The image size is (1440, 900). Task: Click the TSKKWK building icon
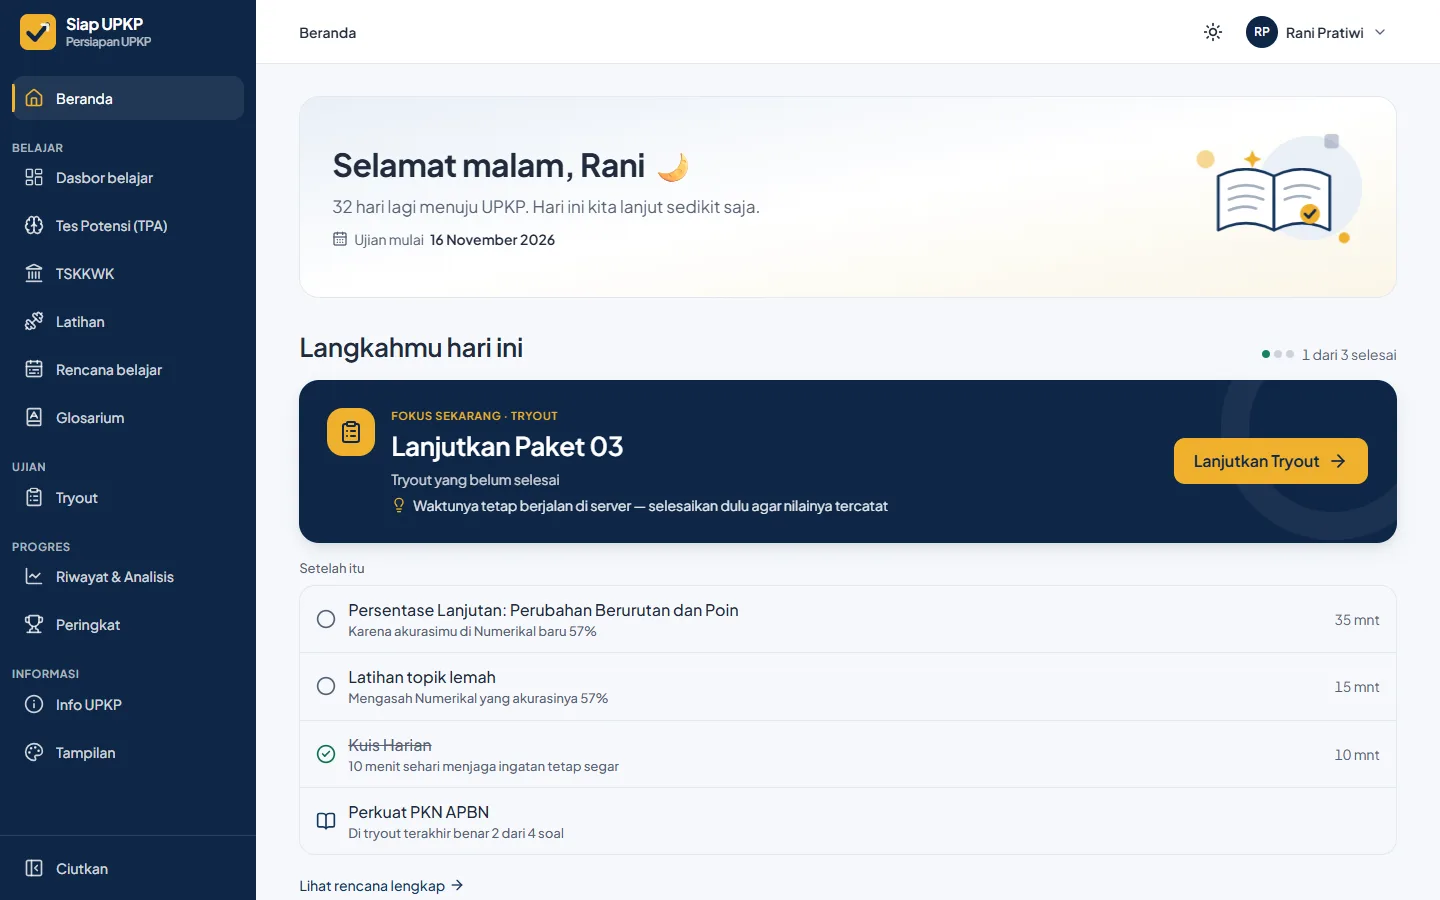coord(34,273)
